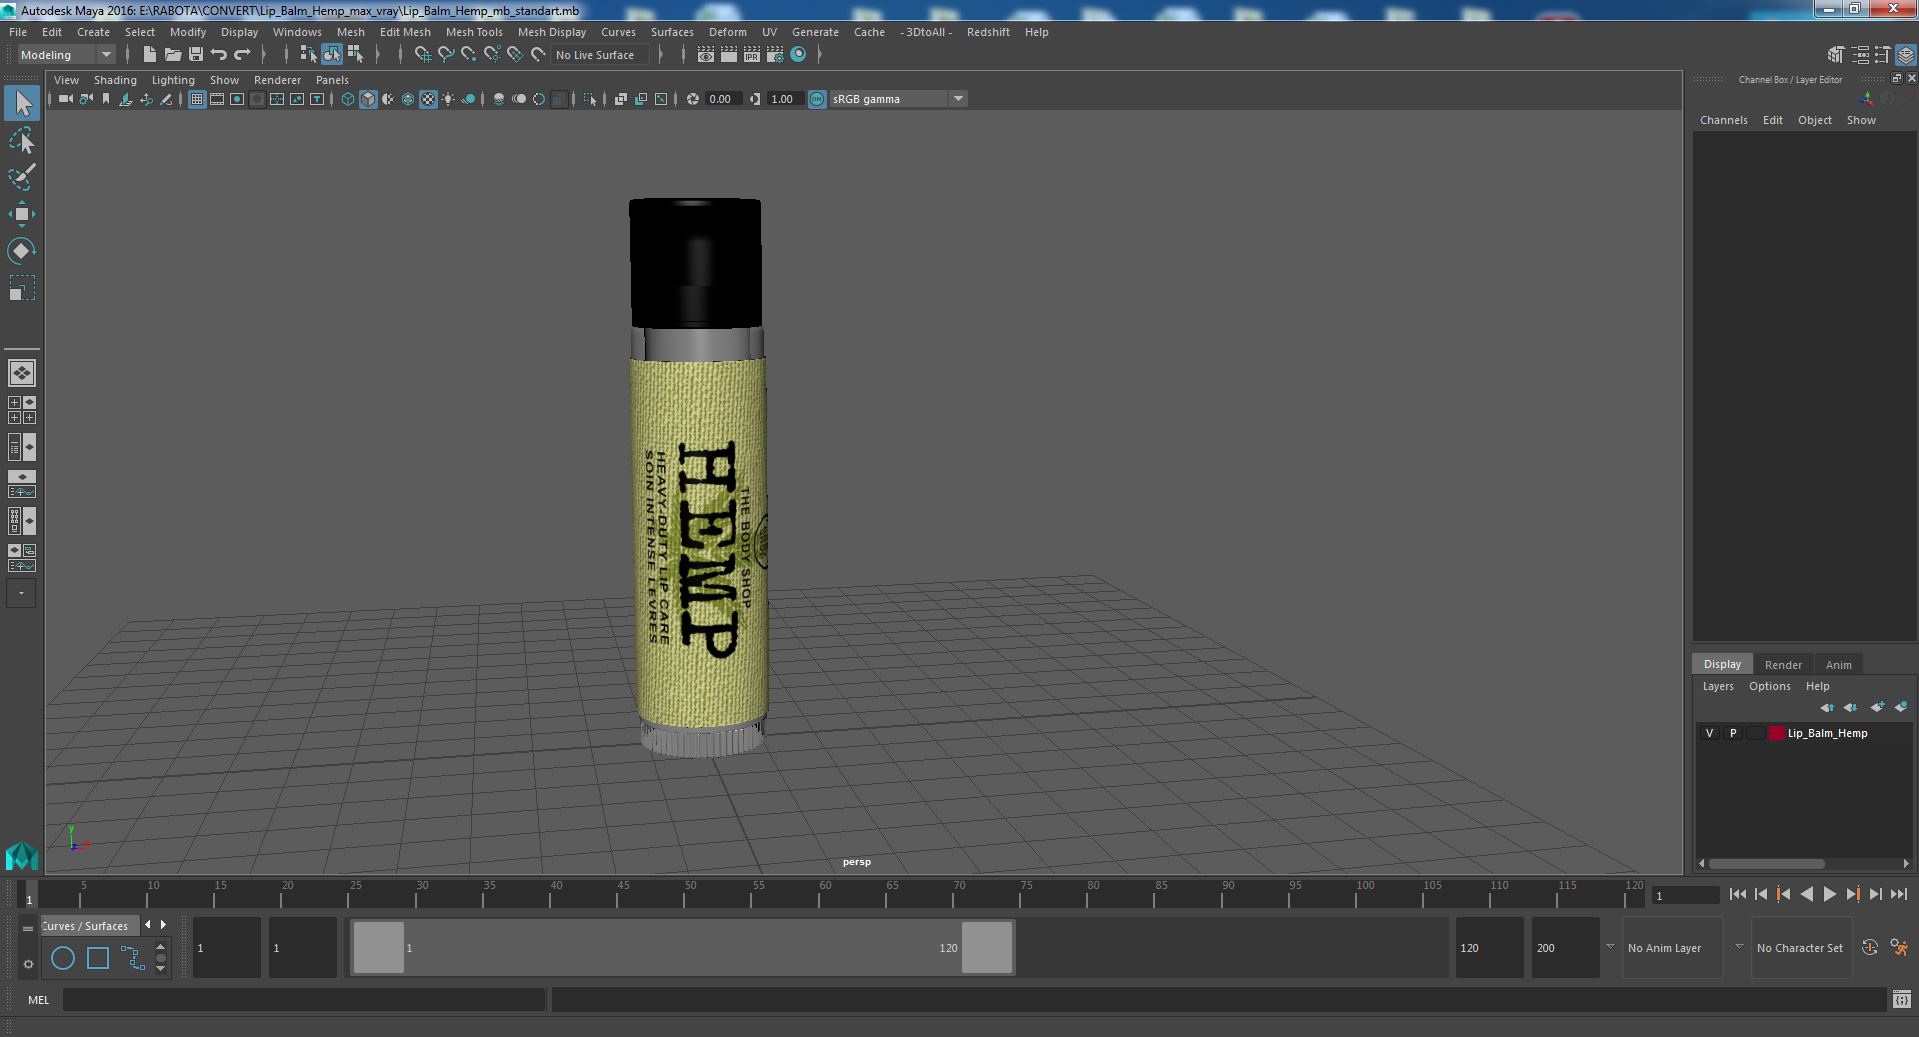
Task: Toggle auto keyframe button
Action: 1869,947
